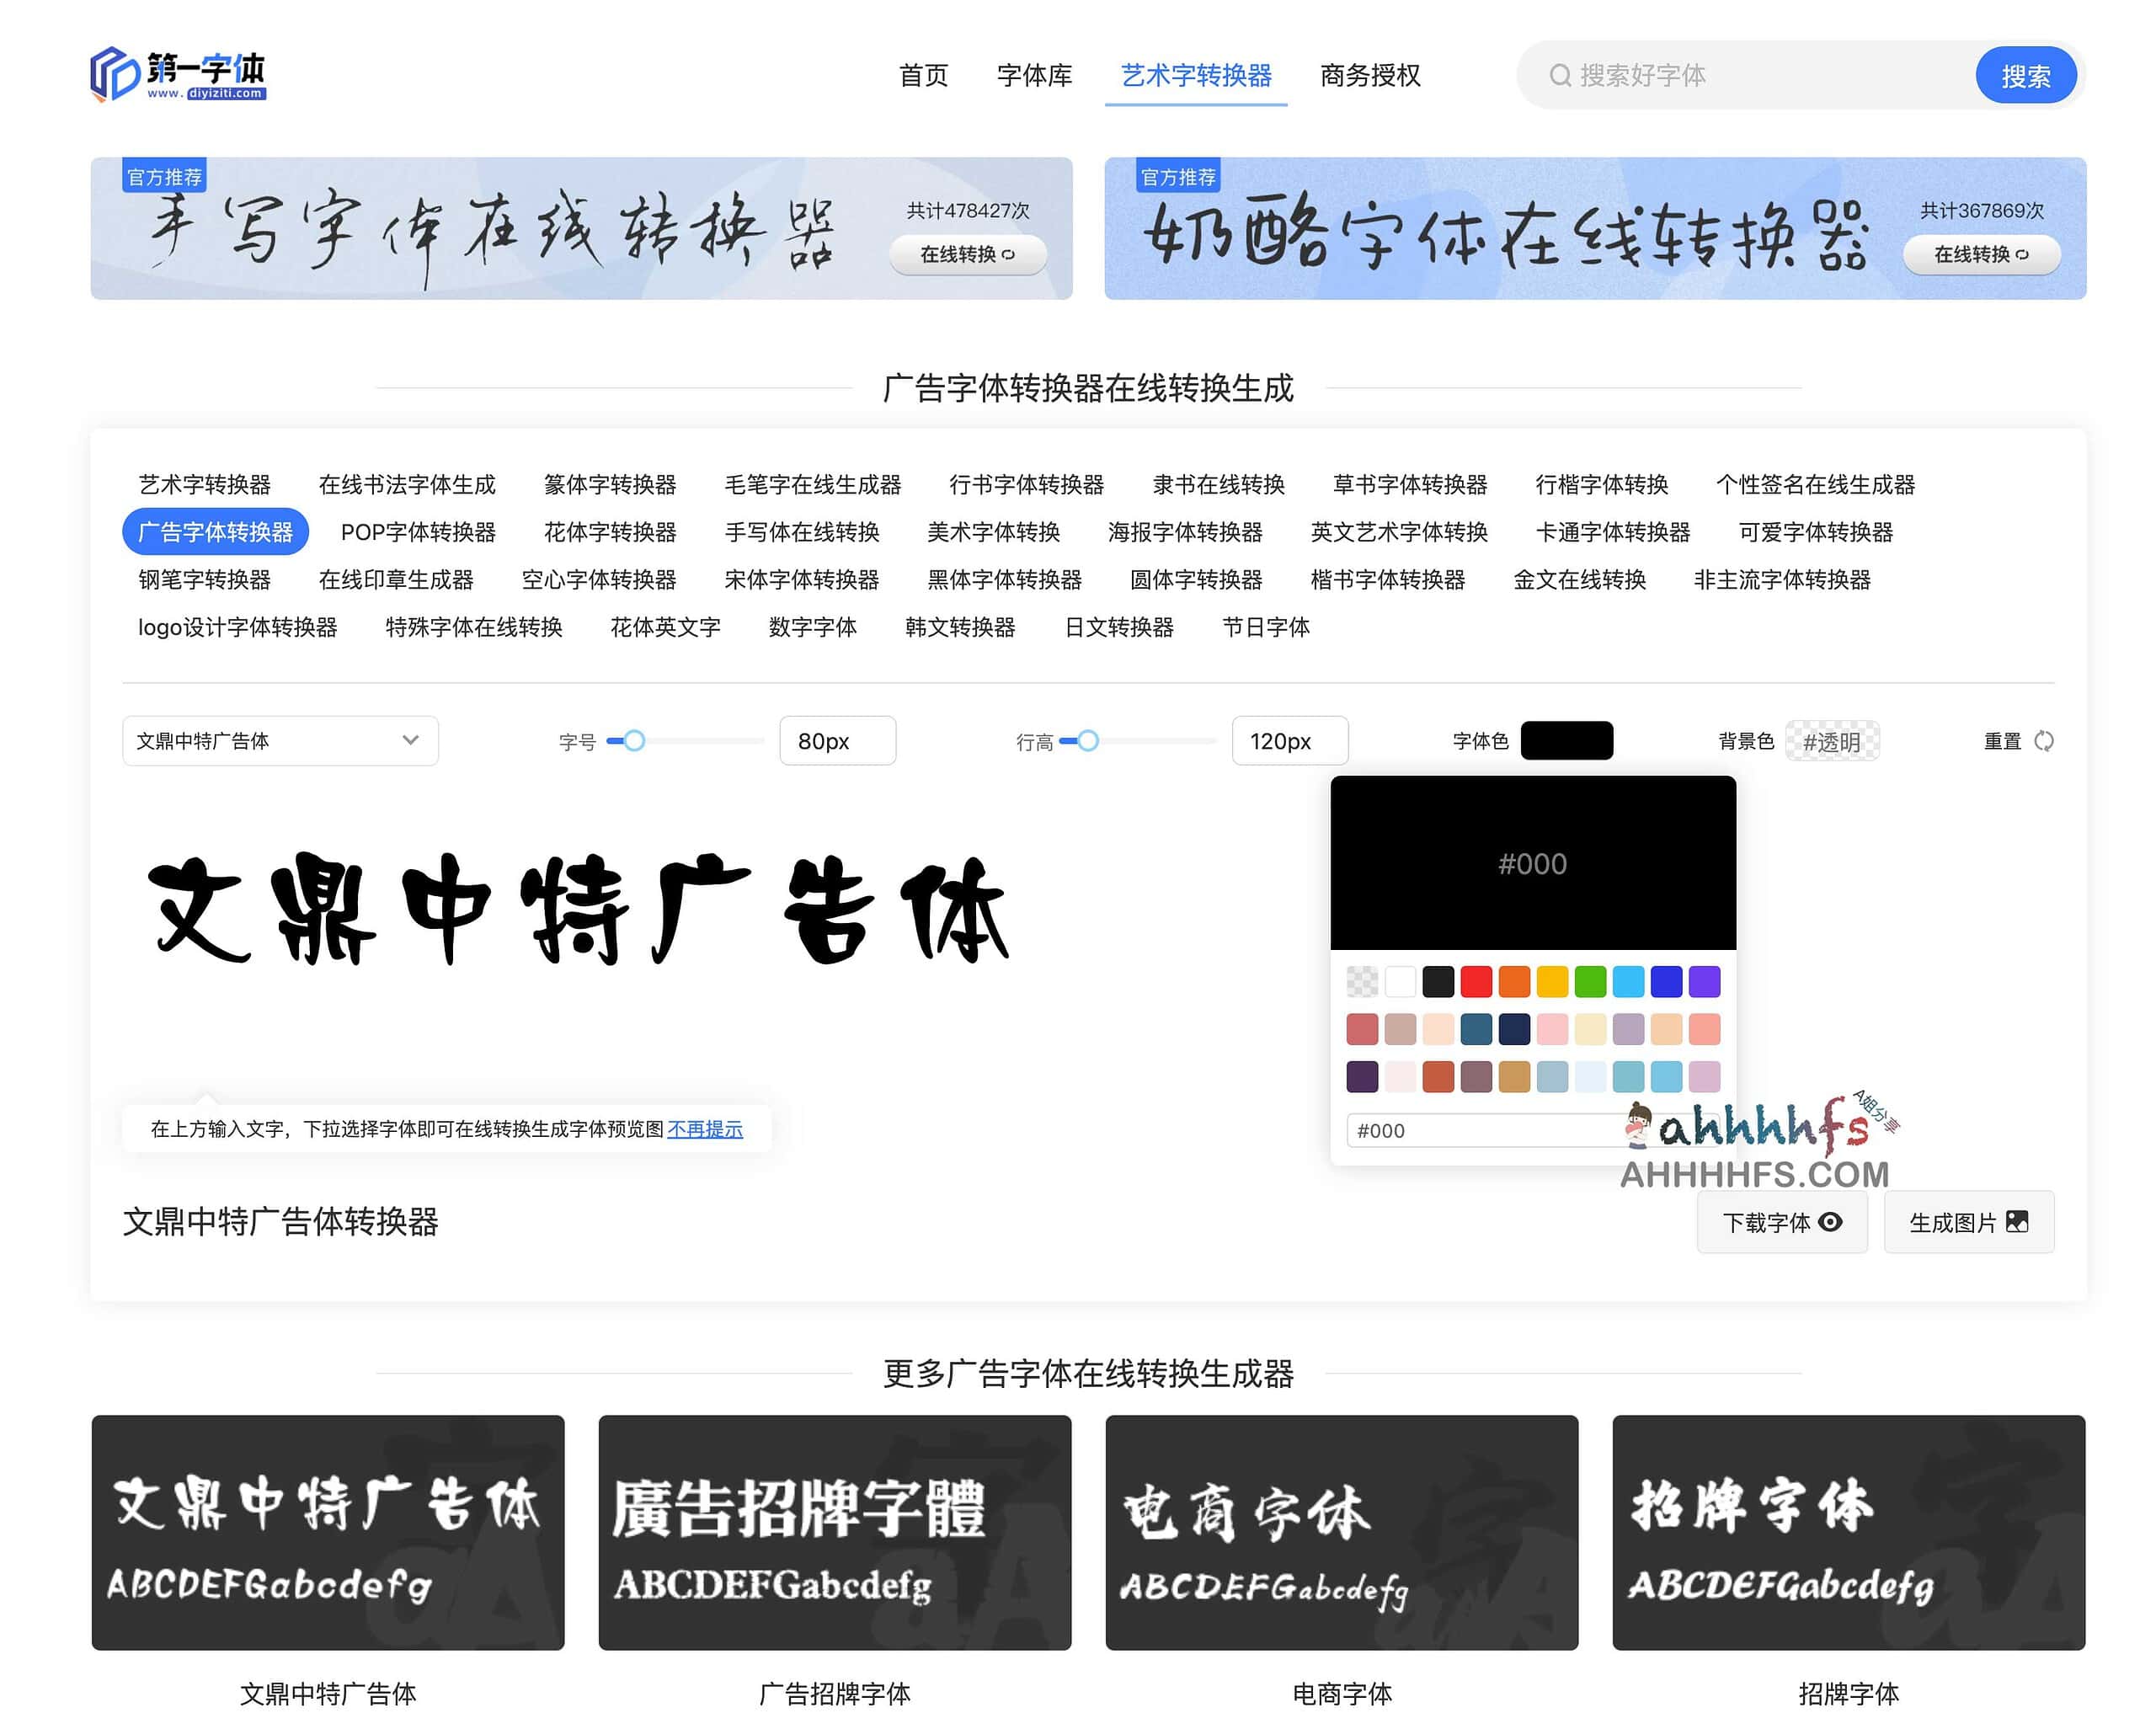
Task: Click 在线转换 on cheese font banner
Action: click(x=1980, y=254)
